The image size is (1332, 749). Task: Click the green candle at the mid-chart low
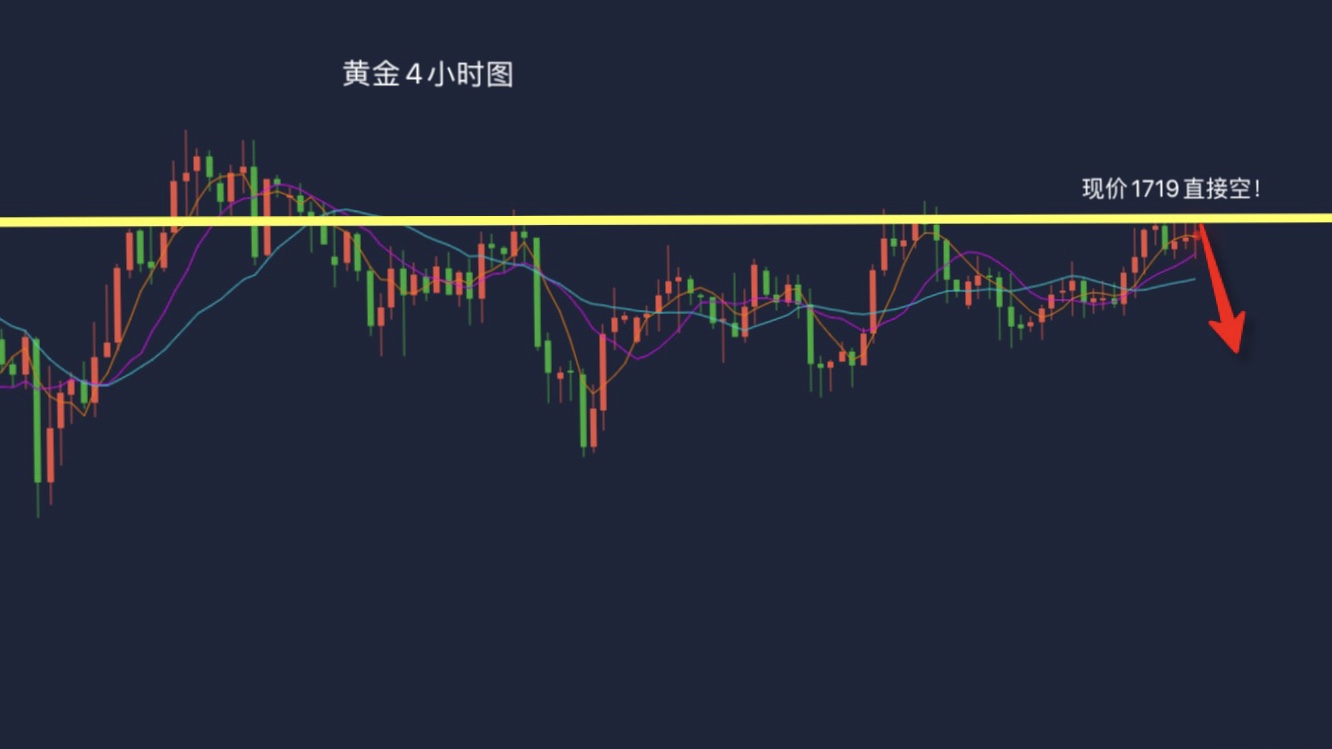click(x=584, y=411)
